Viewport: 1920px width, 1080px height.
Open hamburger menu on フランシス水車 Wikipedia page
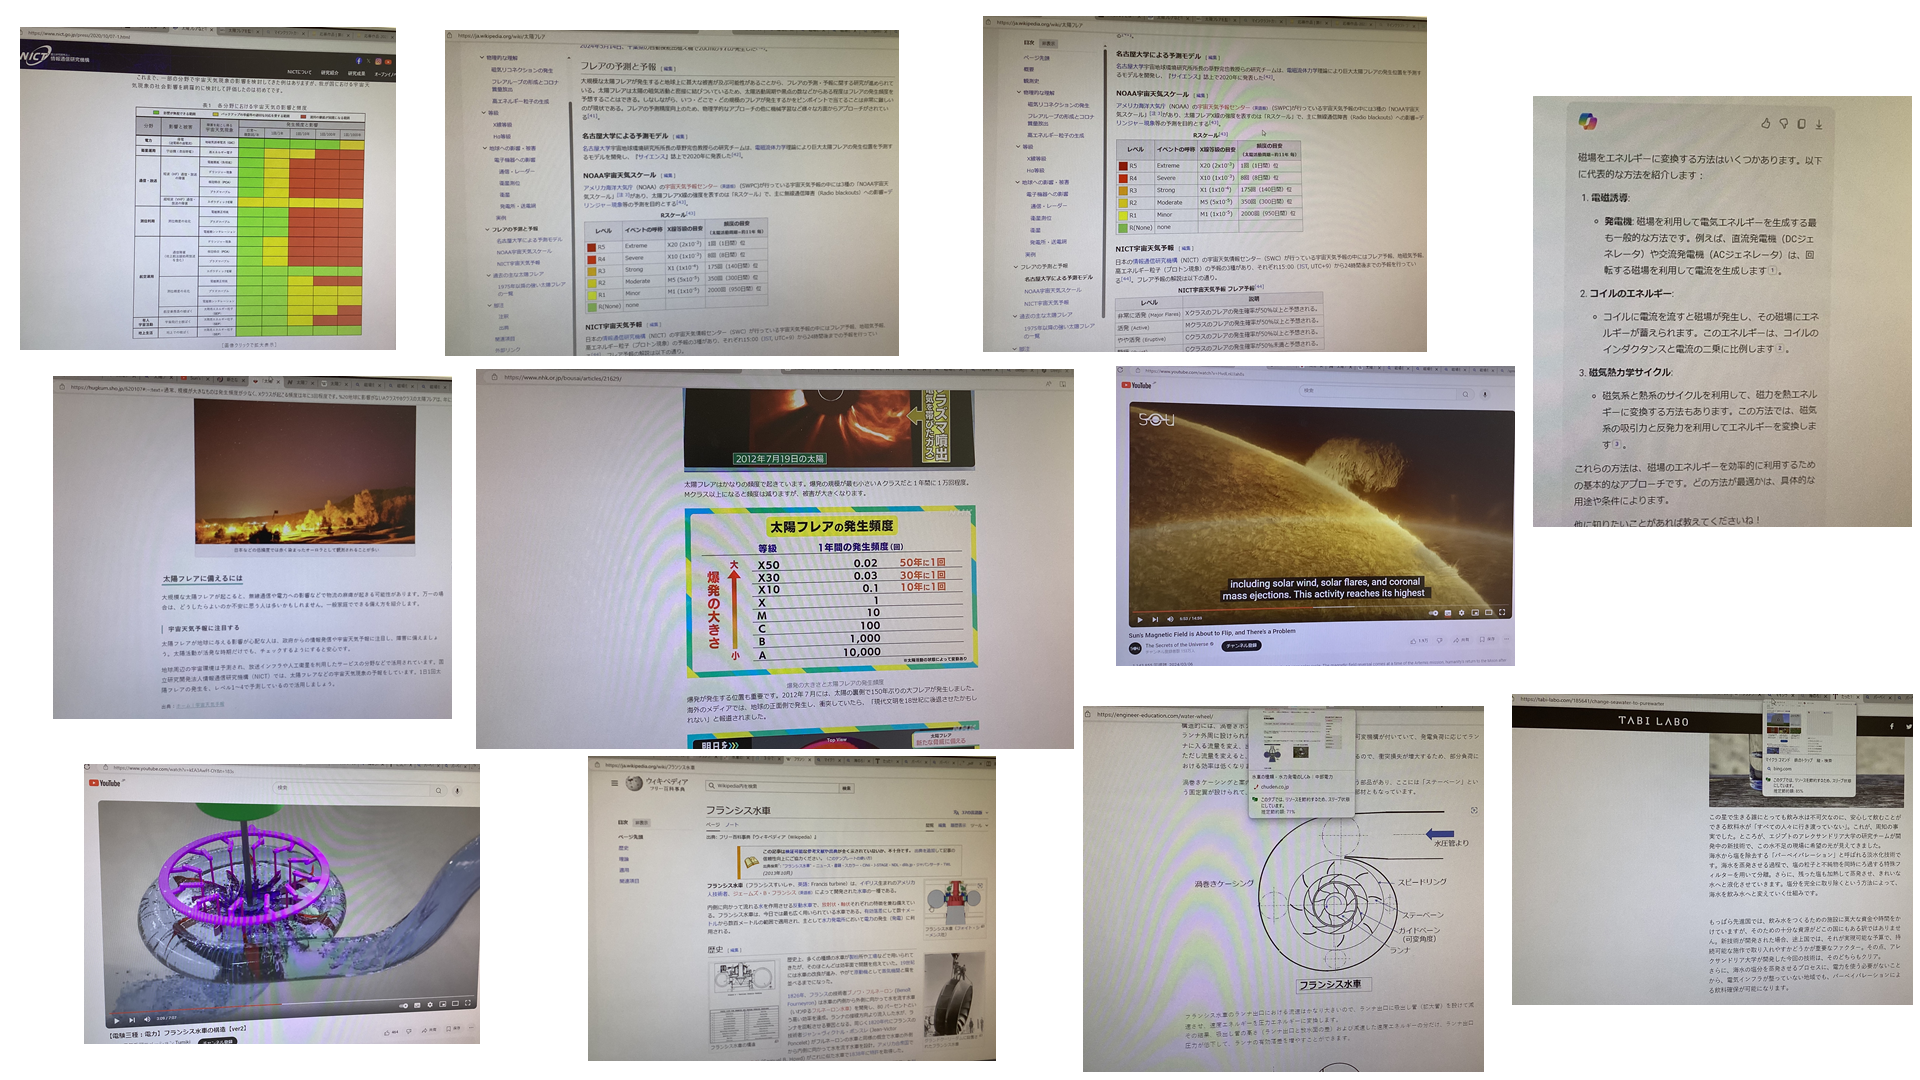pyautogui.click(x=615, y=783)
